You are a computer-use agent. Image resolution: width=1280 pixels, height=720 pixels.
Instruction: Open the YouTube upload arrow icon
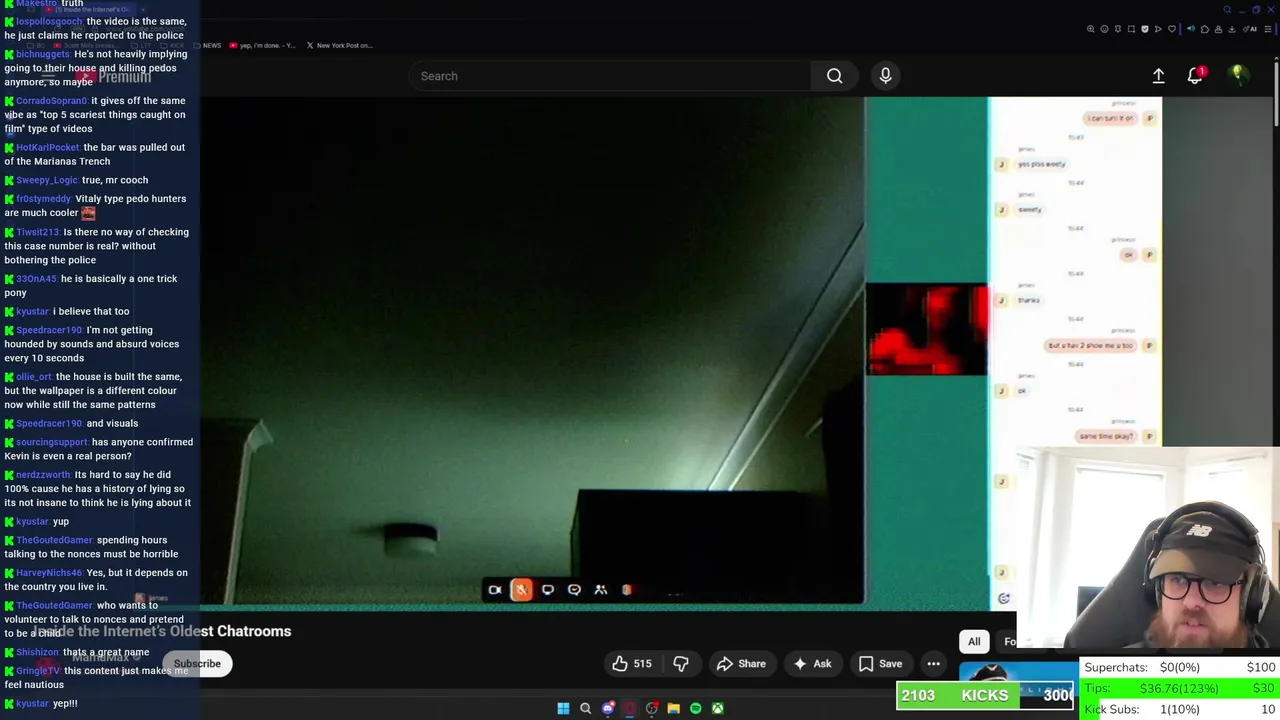(1158, 76)
